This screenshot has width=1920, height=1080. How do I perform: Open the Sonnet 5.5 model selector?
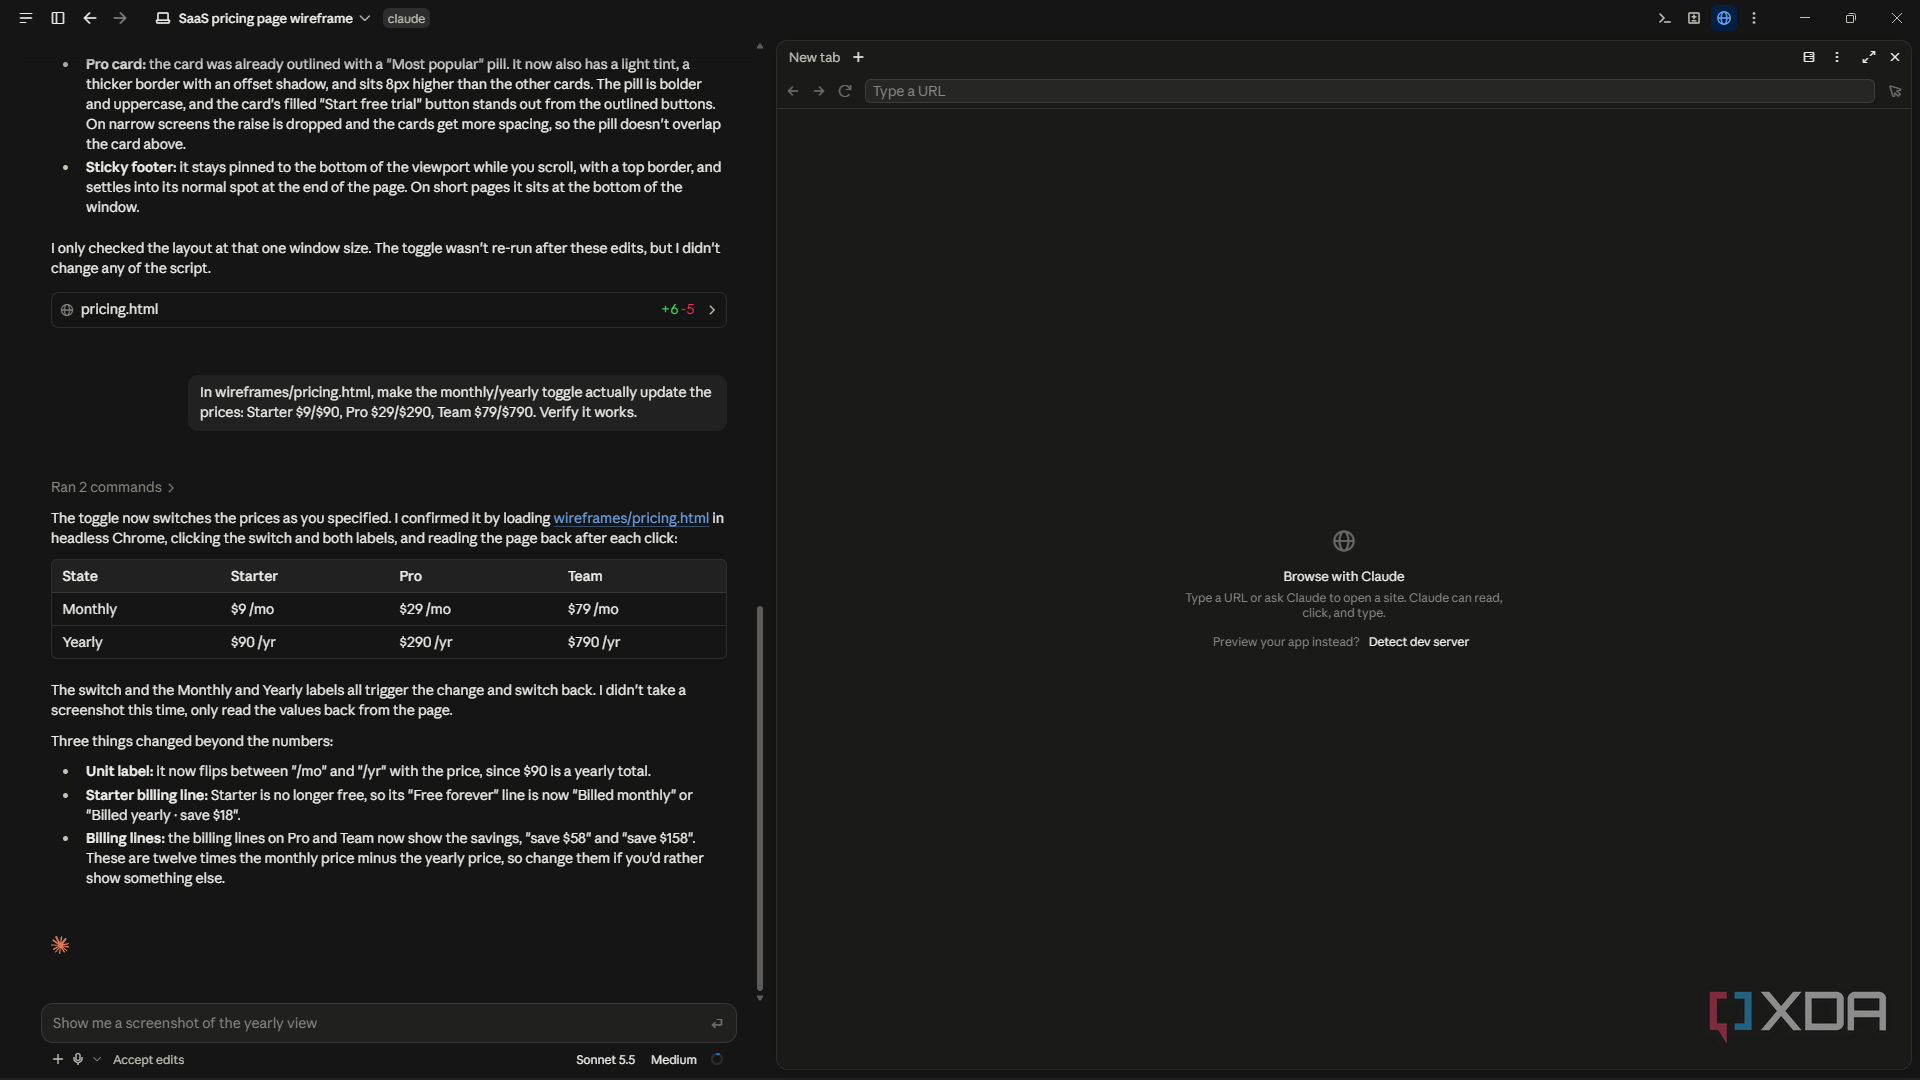pos(605,1059)
